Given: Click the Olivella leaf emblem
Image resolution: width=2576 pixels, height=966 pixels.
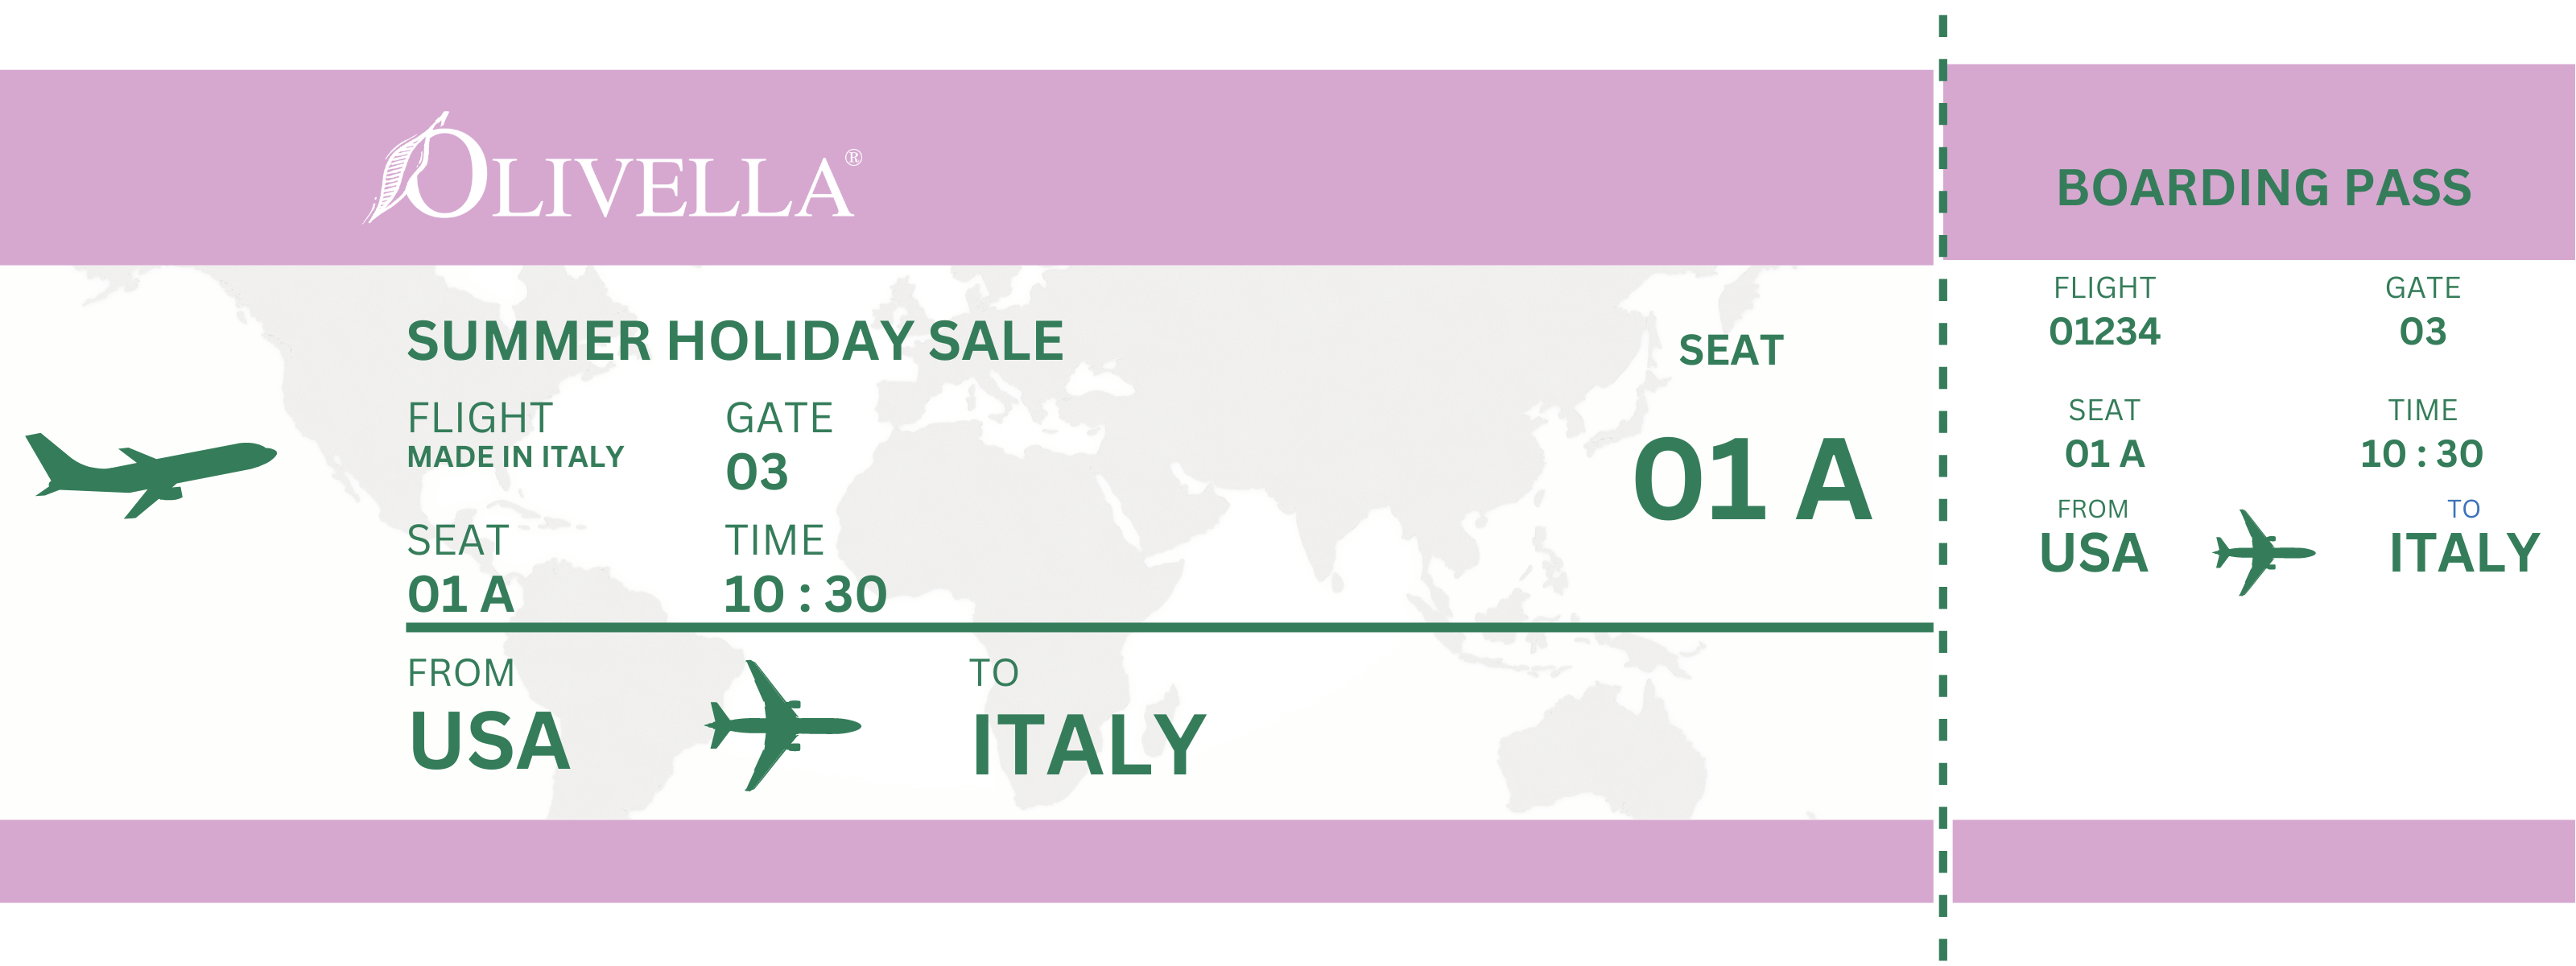Looking at the screenshot, I should click(405, 168).
